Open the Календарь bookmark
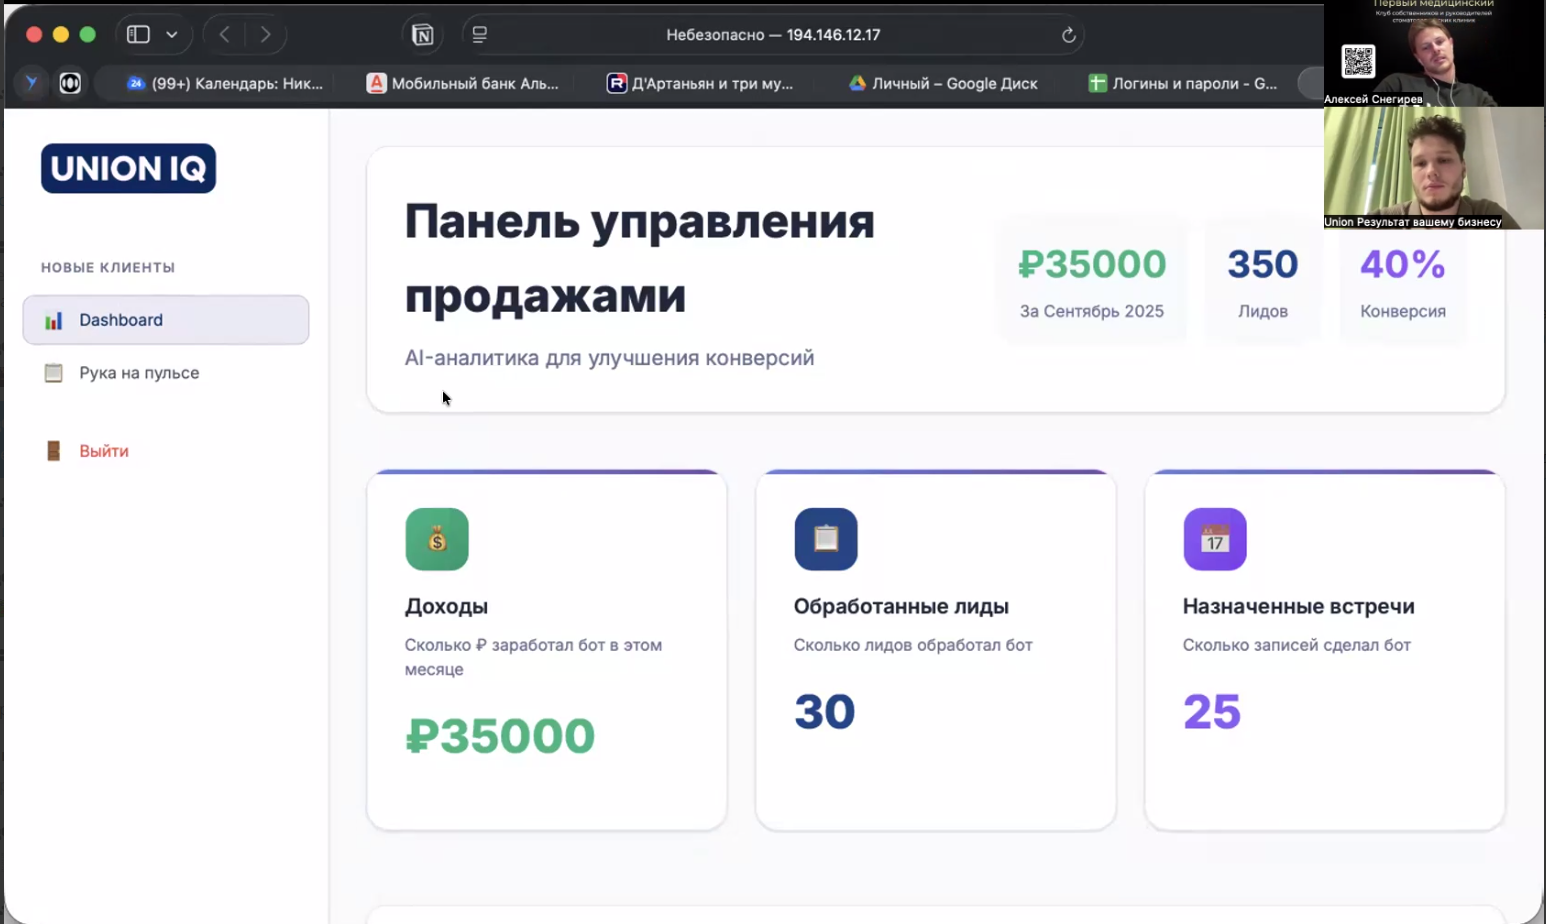Screen dimensions: 1546x924 coord(226,84)
